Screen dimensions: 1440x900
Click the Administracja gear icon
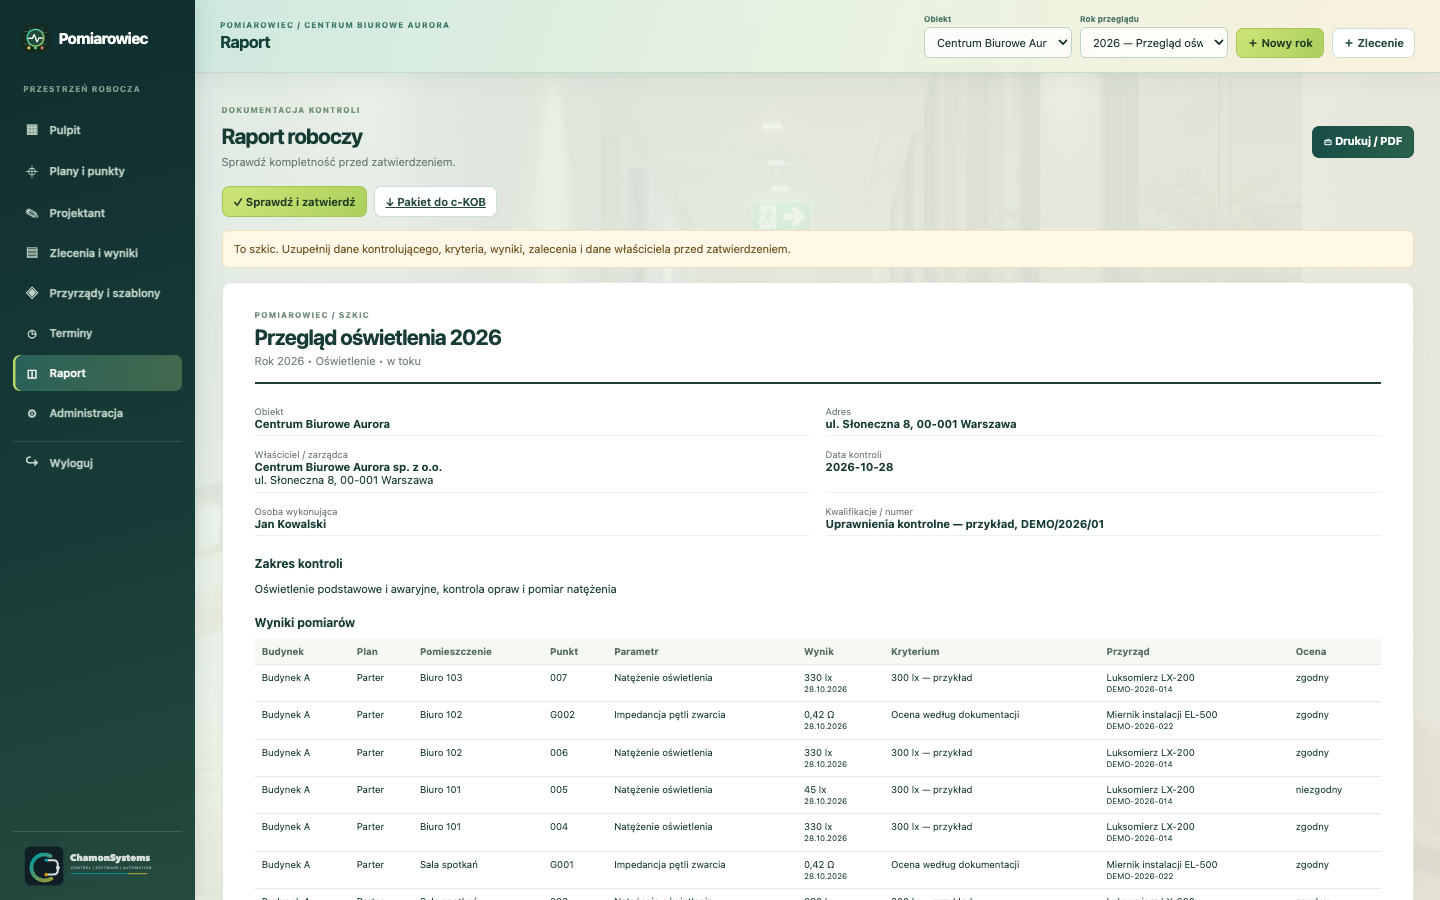(32, 413)
